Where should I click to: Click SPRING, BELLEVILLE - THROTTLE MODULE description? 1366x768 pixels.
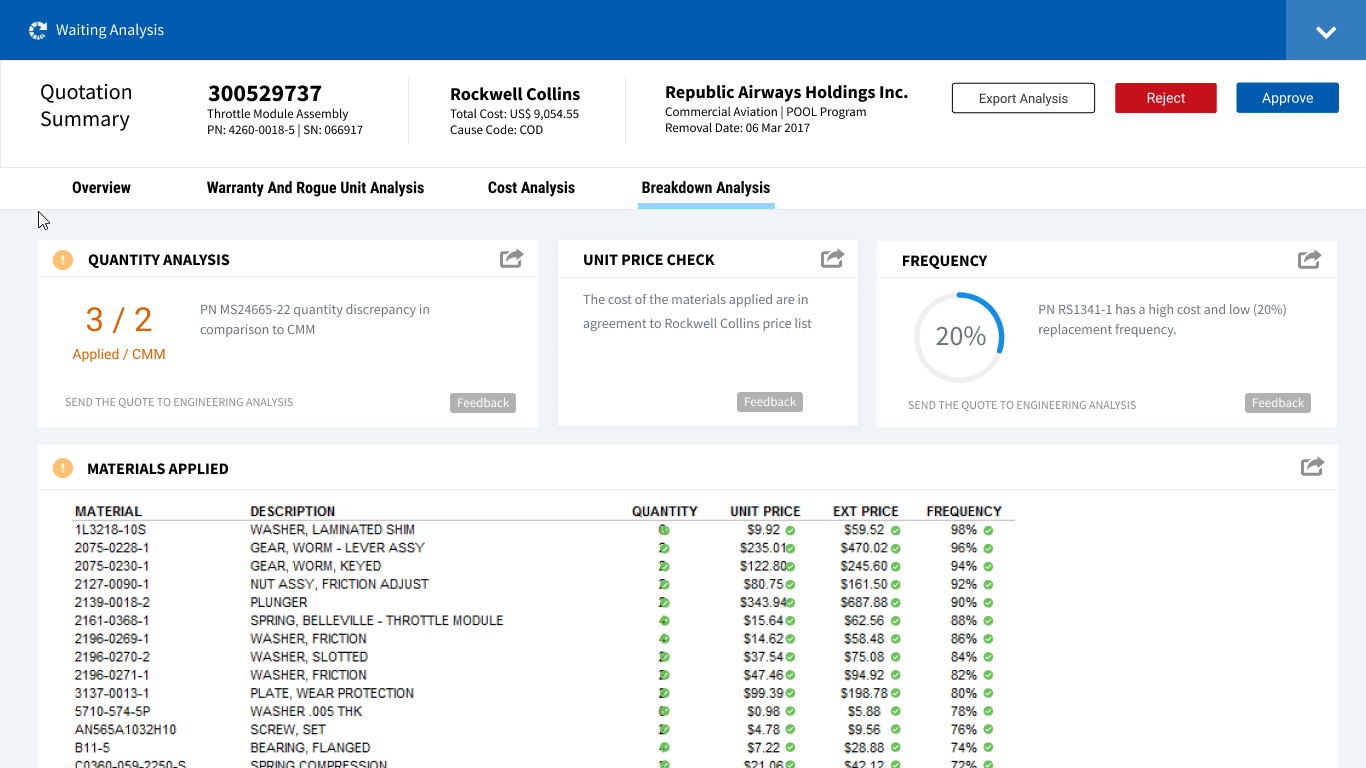coord(377,621)
